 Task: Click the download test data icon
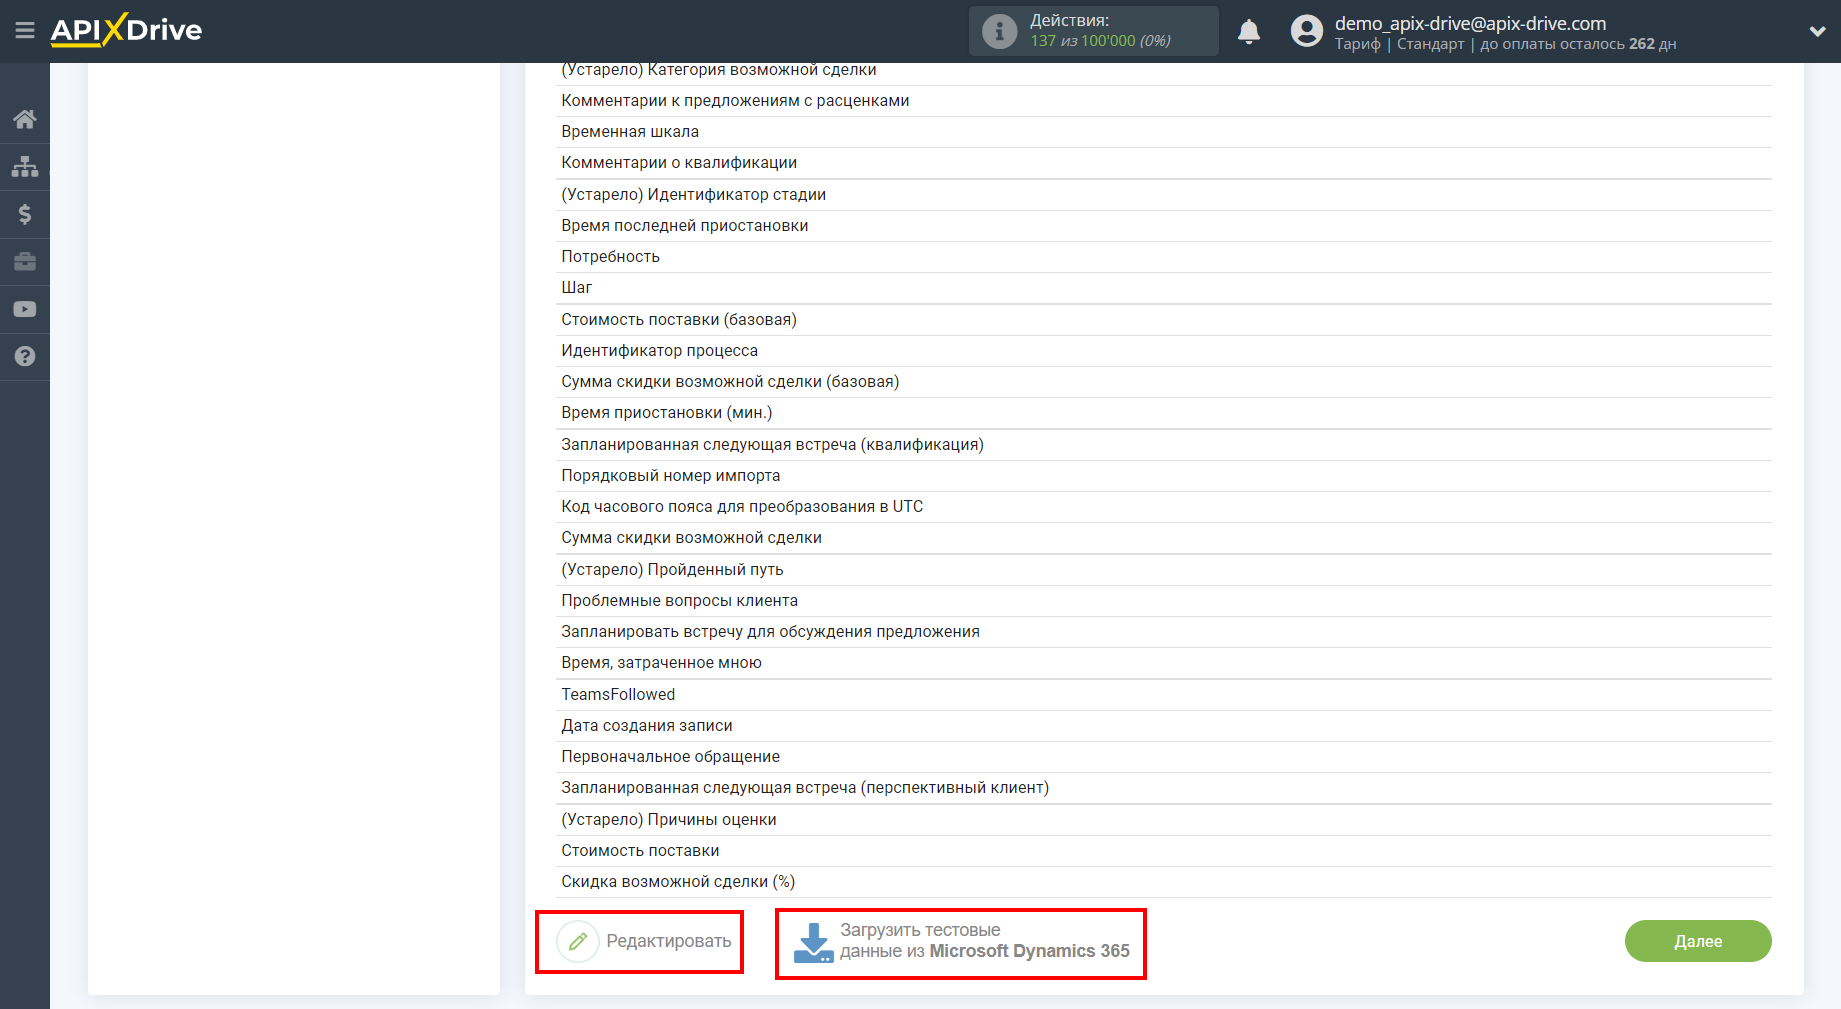pyautogui.click(x=813, y=943)
